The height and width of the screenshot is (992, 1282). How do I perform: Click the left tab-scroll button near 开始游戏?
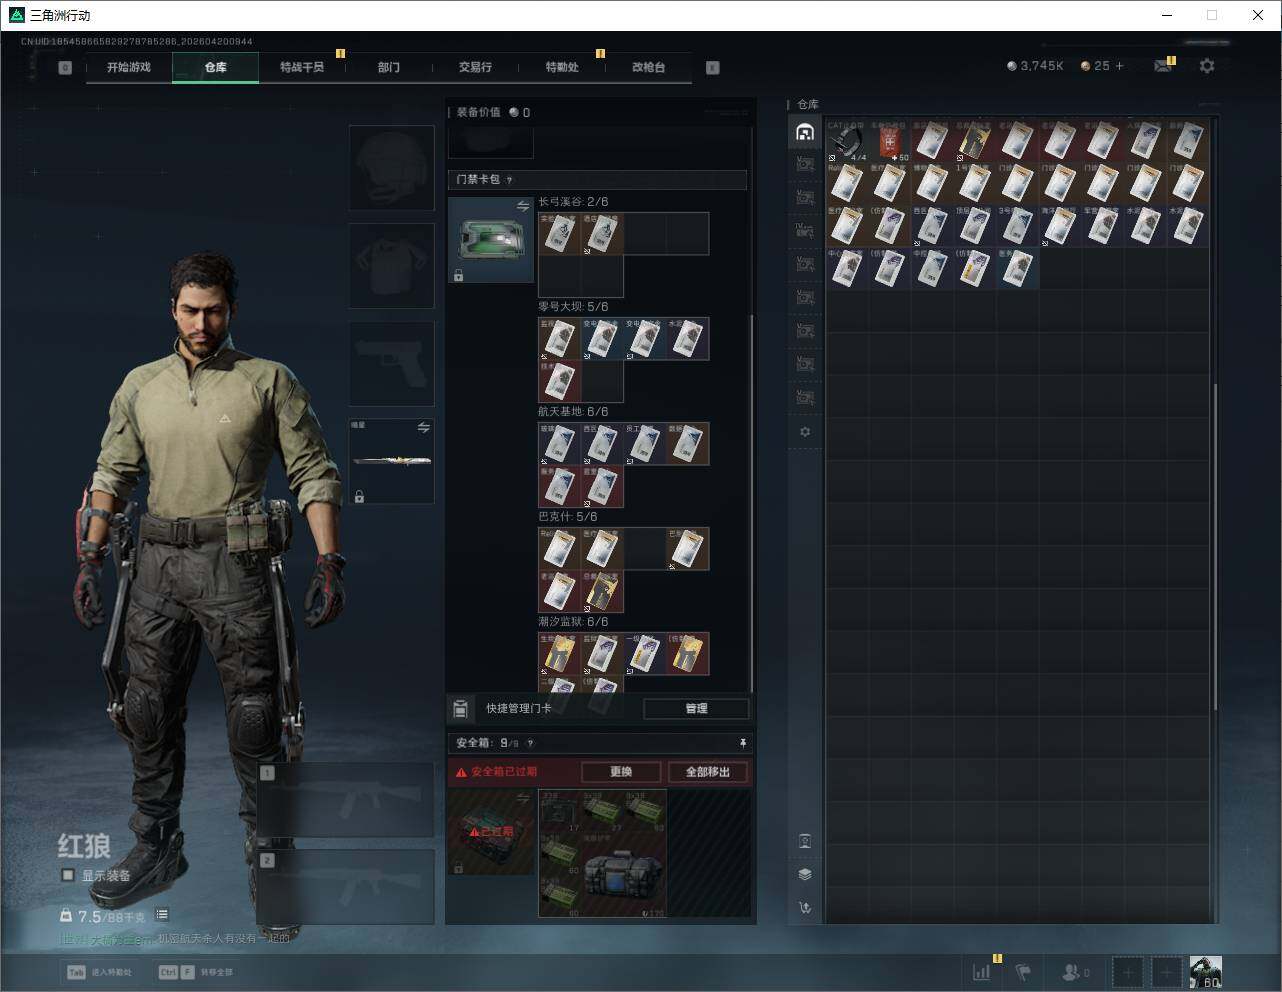click(65, 68)
